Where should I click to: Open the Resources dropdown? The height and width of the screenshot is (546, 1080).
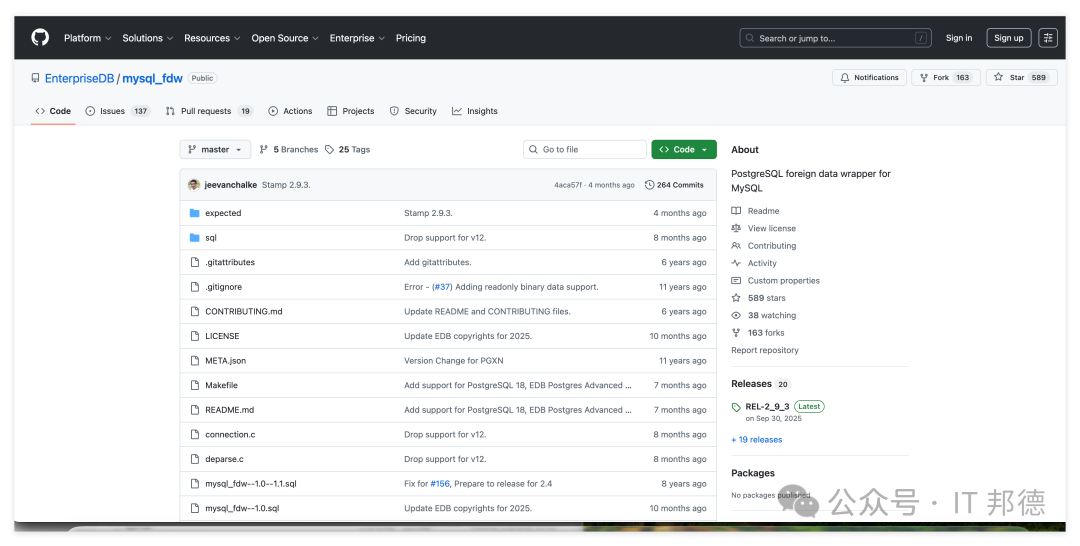[x=211, y=38]
